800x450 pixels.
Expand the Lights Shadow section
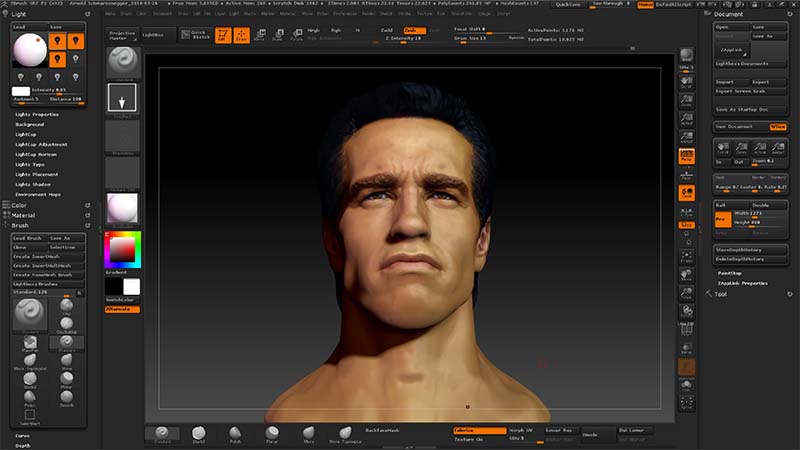click(x=33, y=184)
